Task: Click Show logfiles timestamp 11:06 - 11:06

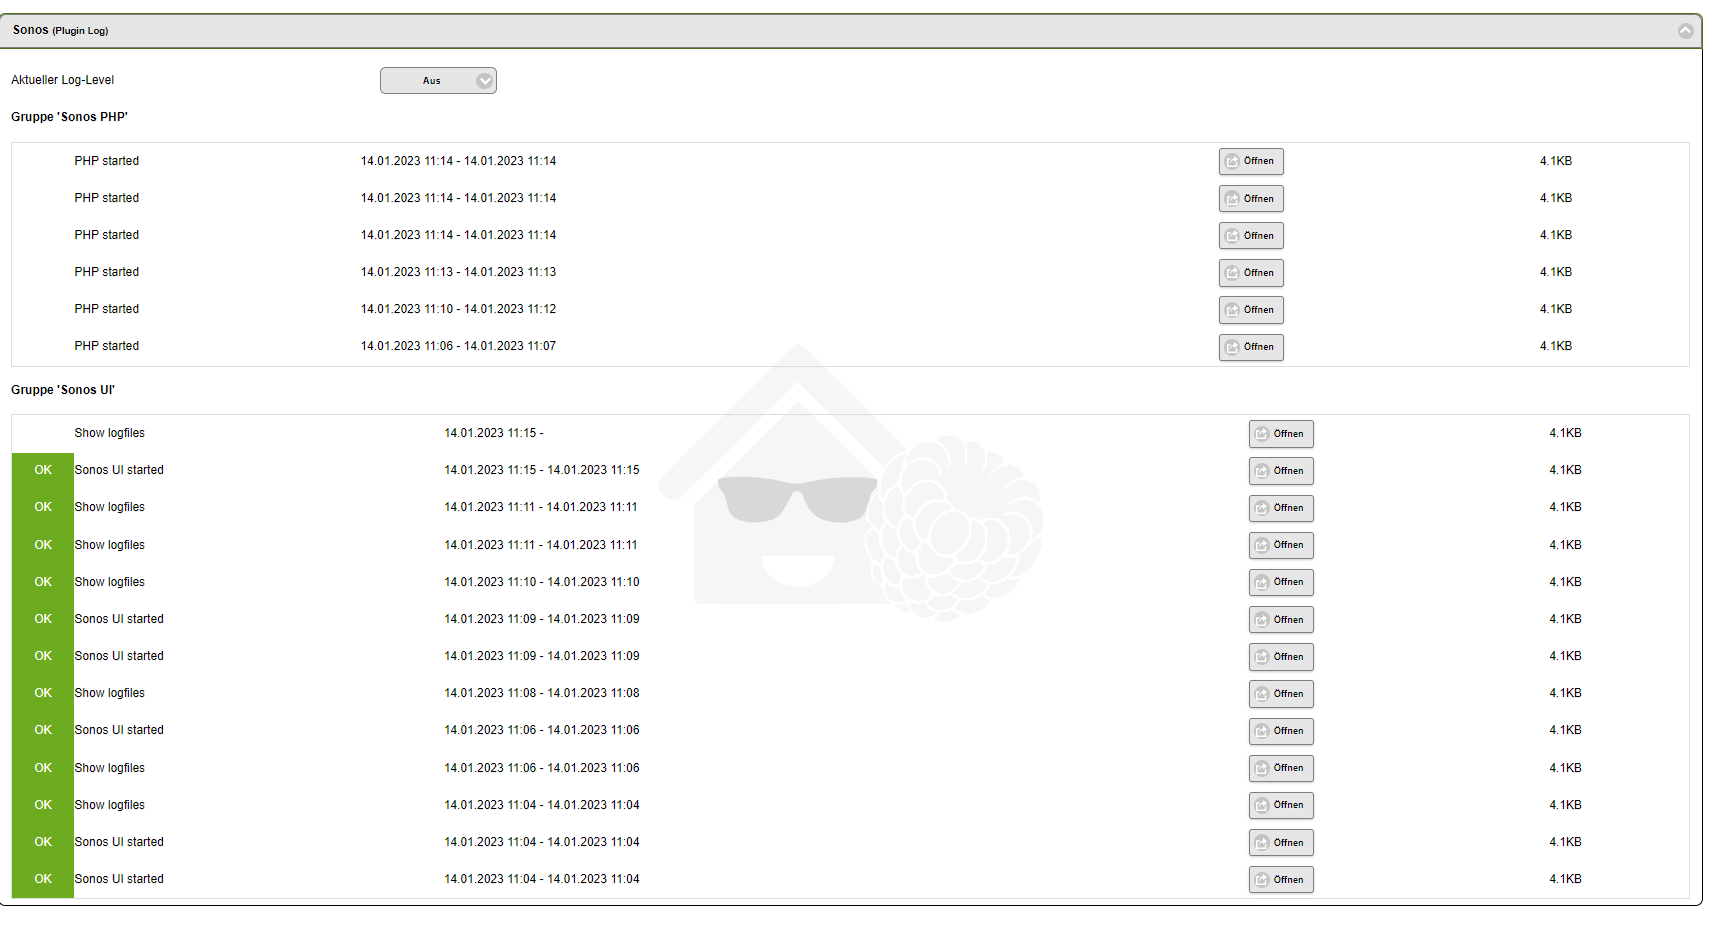Action: click(542, 768)
